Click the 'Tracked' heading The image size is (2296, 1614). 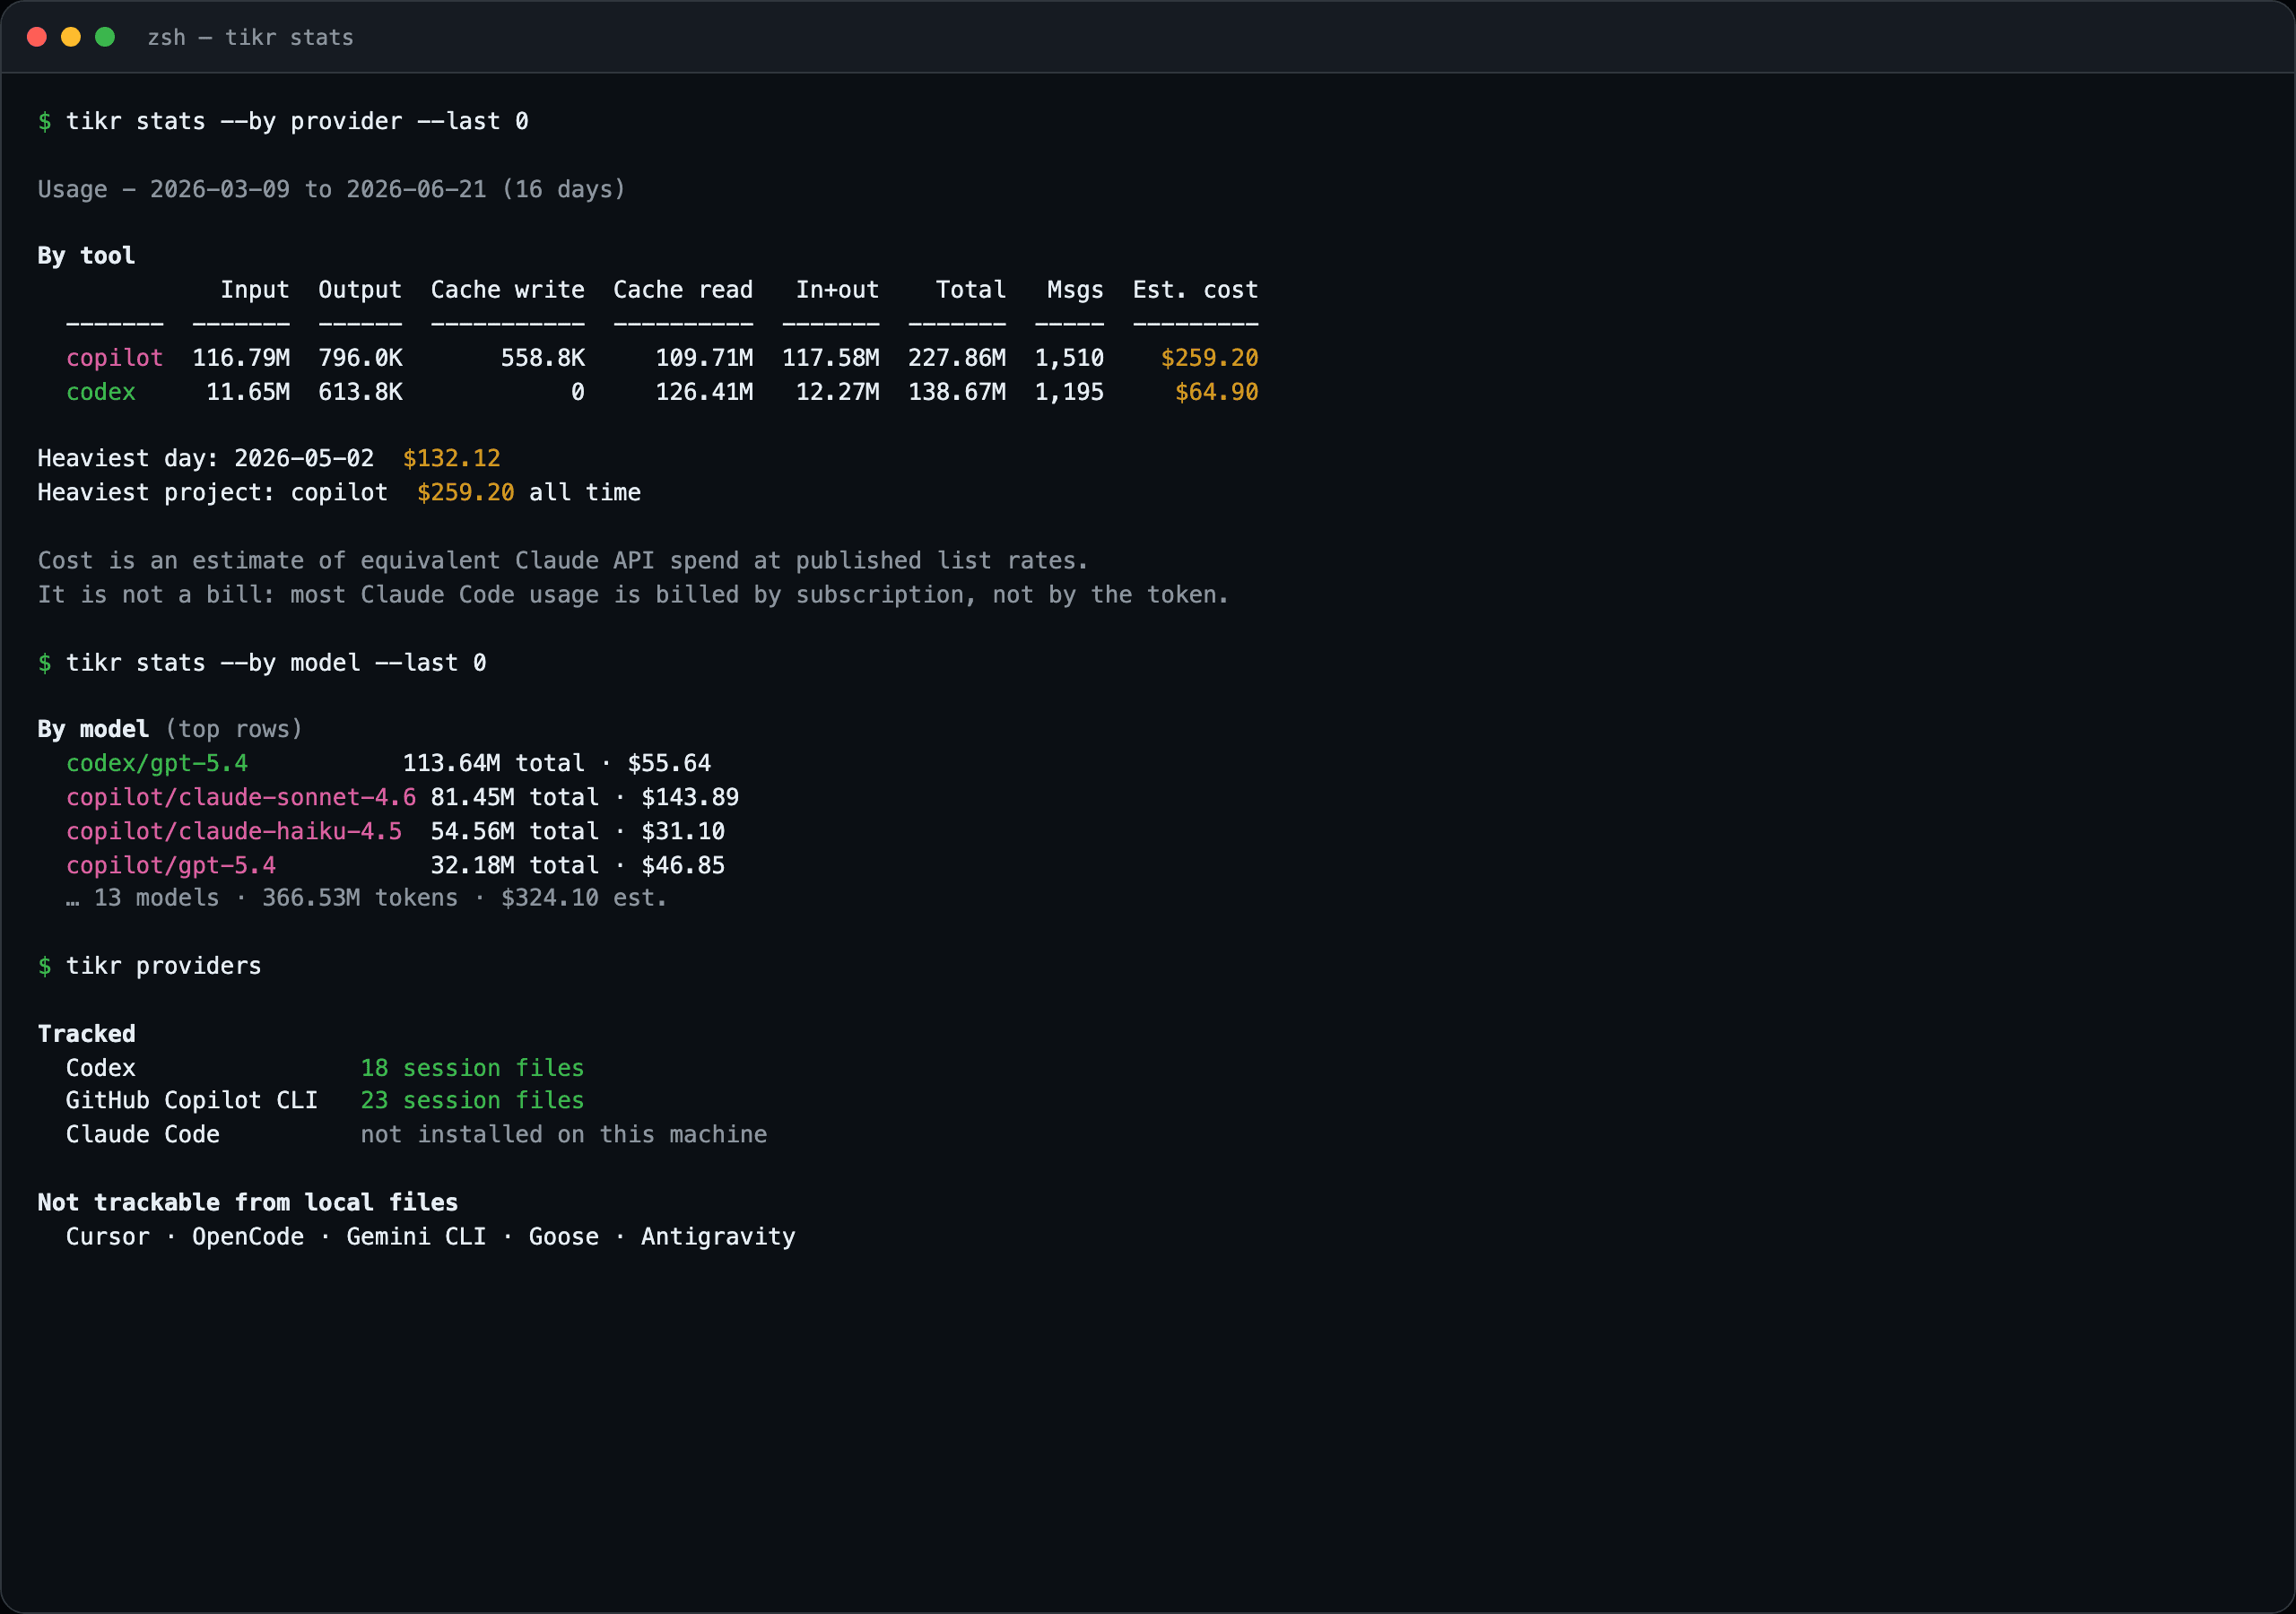pyautogui.click(x=86, y=1034)
